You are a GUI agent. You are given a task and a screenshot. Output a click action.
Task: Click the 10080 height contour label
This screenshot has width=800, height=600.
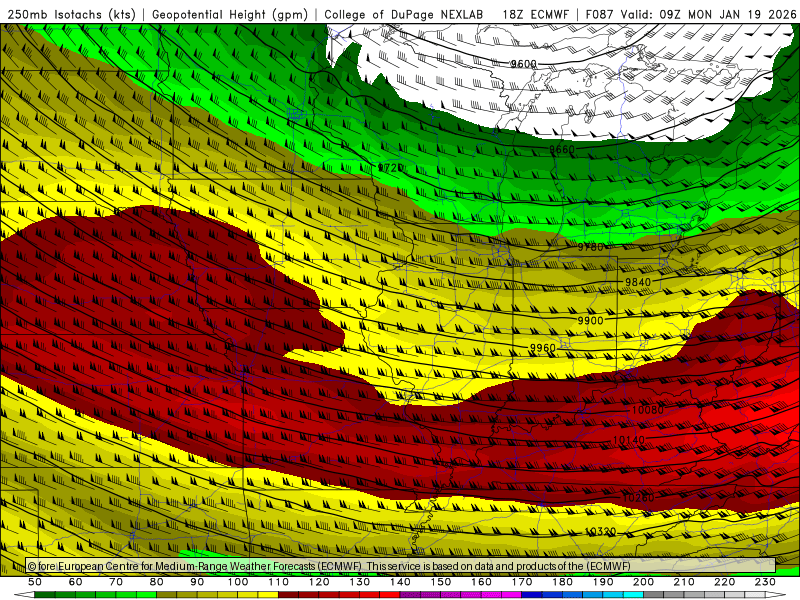pos(648,410)
